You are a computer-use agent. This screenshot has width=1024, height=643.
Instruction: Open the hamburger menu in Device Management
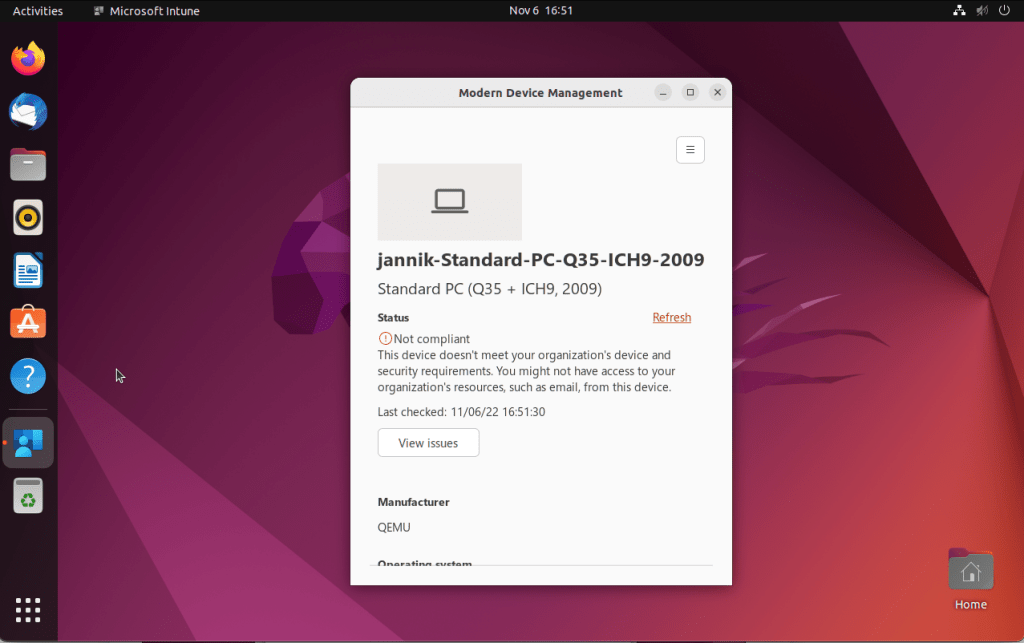click(690, 150)
